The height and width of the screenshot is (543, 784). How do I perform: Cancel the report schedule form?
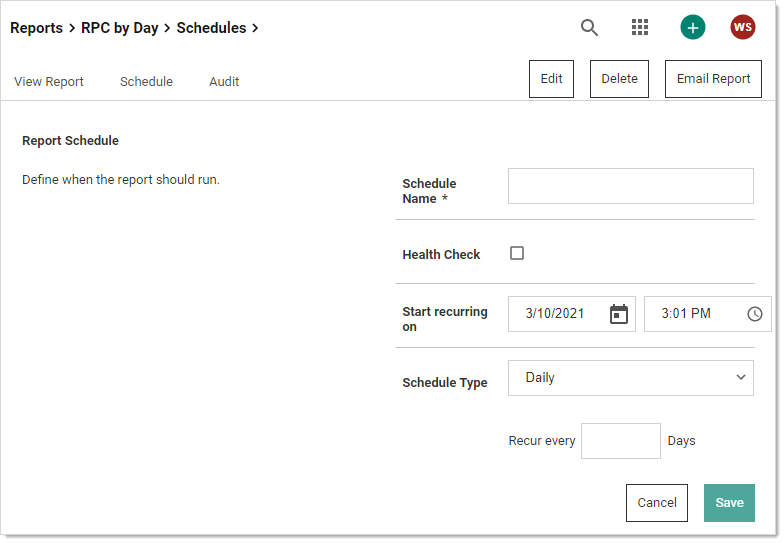[x=657, y=503]
